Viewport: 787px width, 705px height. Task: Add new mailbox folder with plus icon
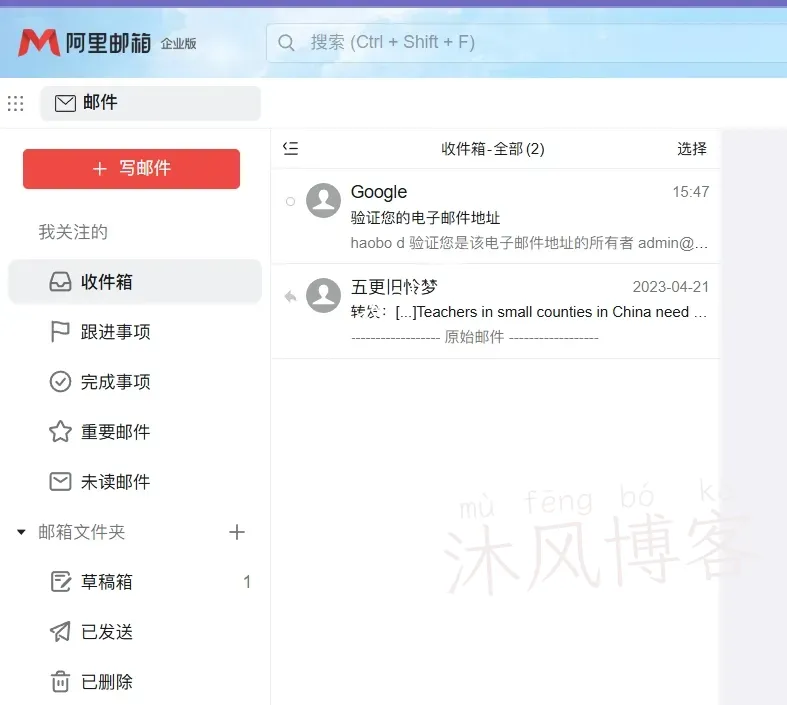pos(237,532)
